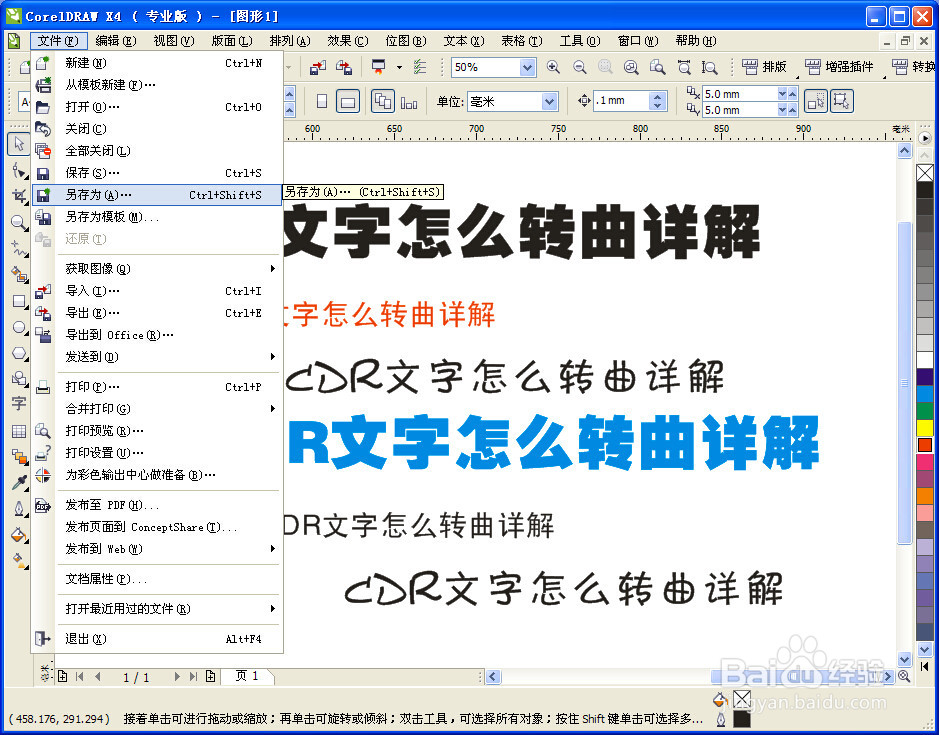This screenshot has height=735, width=939.
Task: Click the no-fill X swatch atop palette
Action: (x=925, y=173)
